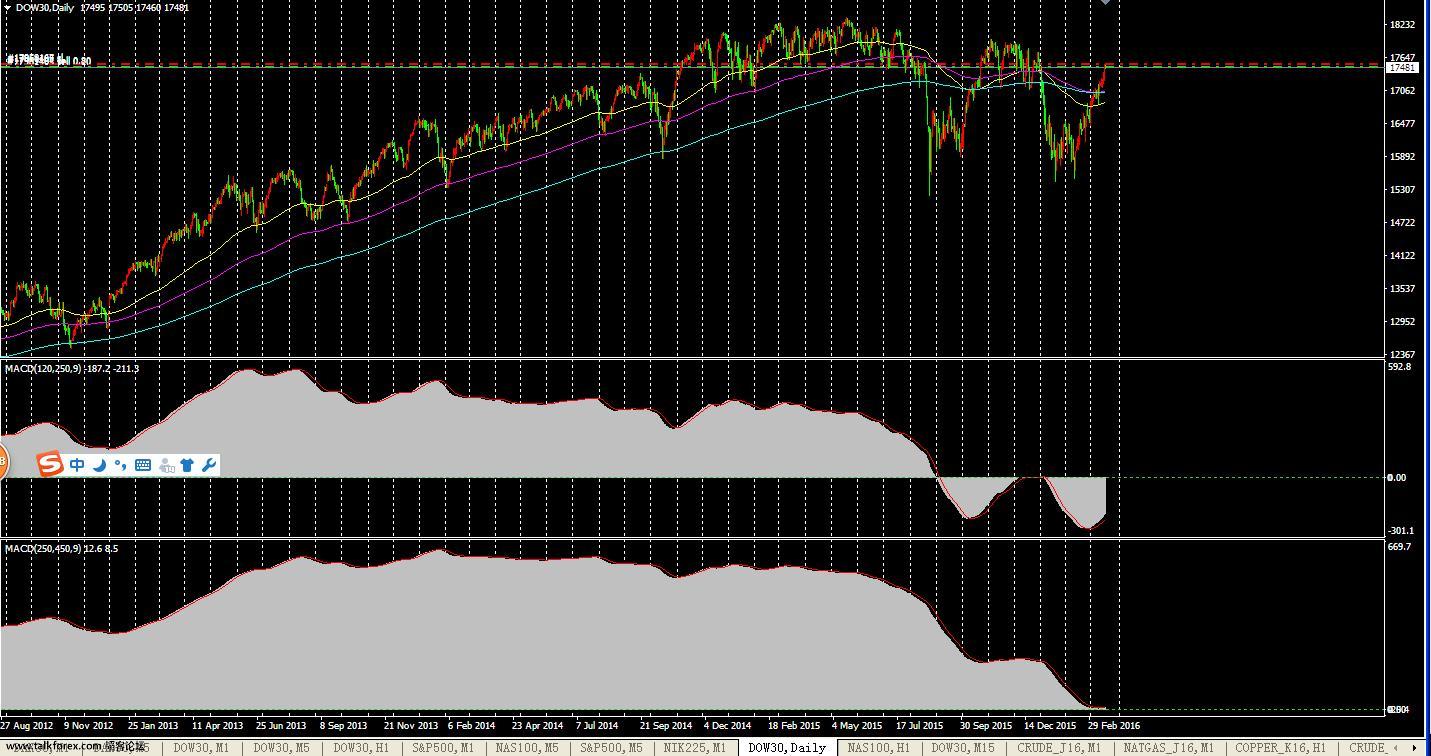Click the 30 Sep 2015 date label
Screen dimensions: 1431x756
(x=987, y=726)
